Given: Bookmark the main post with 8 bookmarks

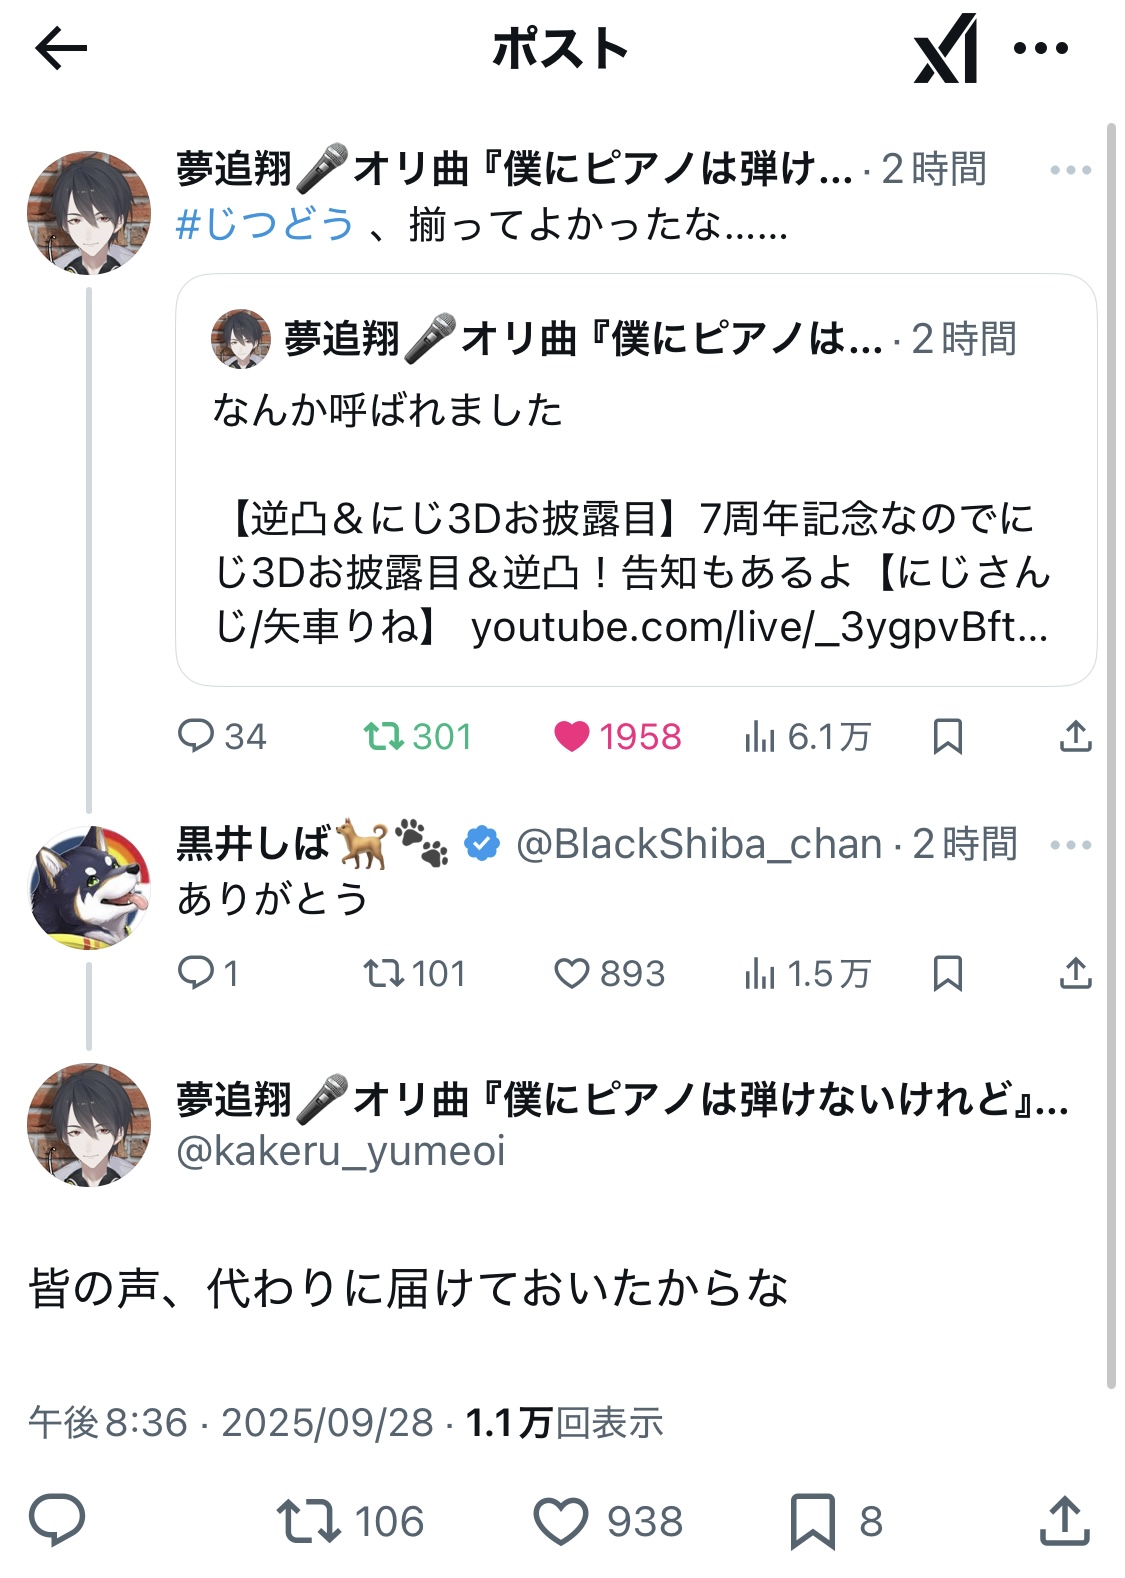Looking at the screenshot, I should (812, 1521).
